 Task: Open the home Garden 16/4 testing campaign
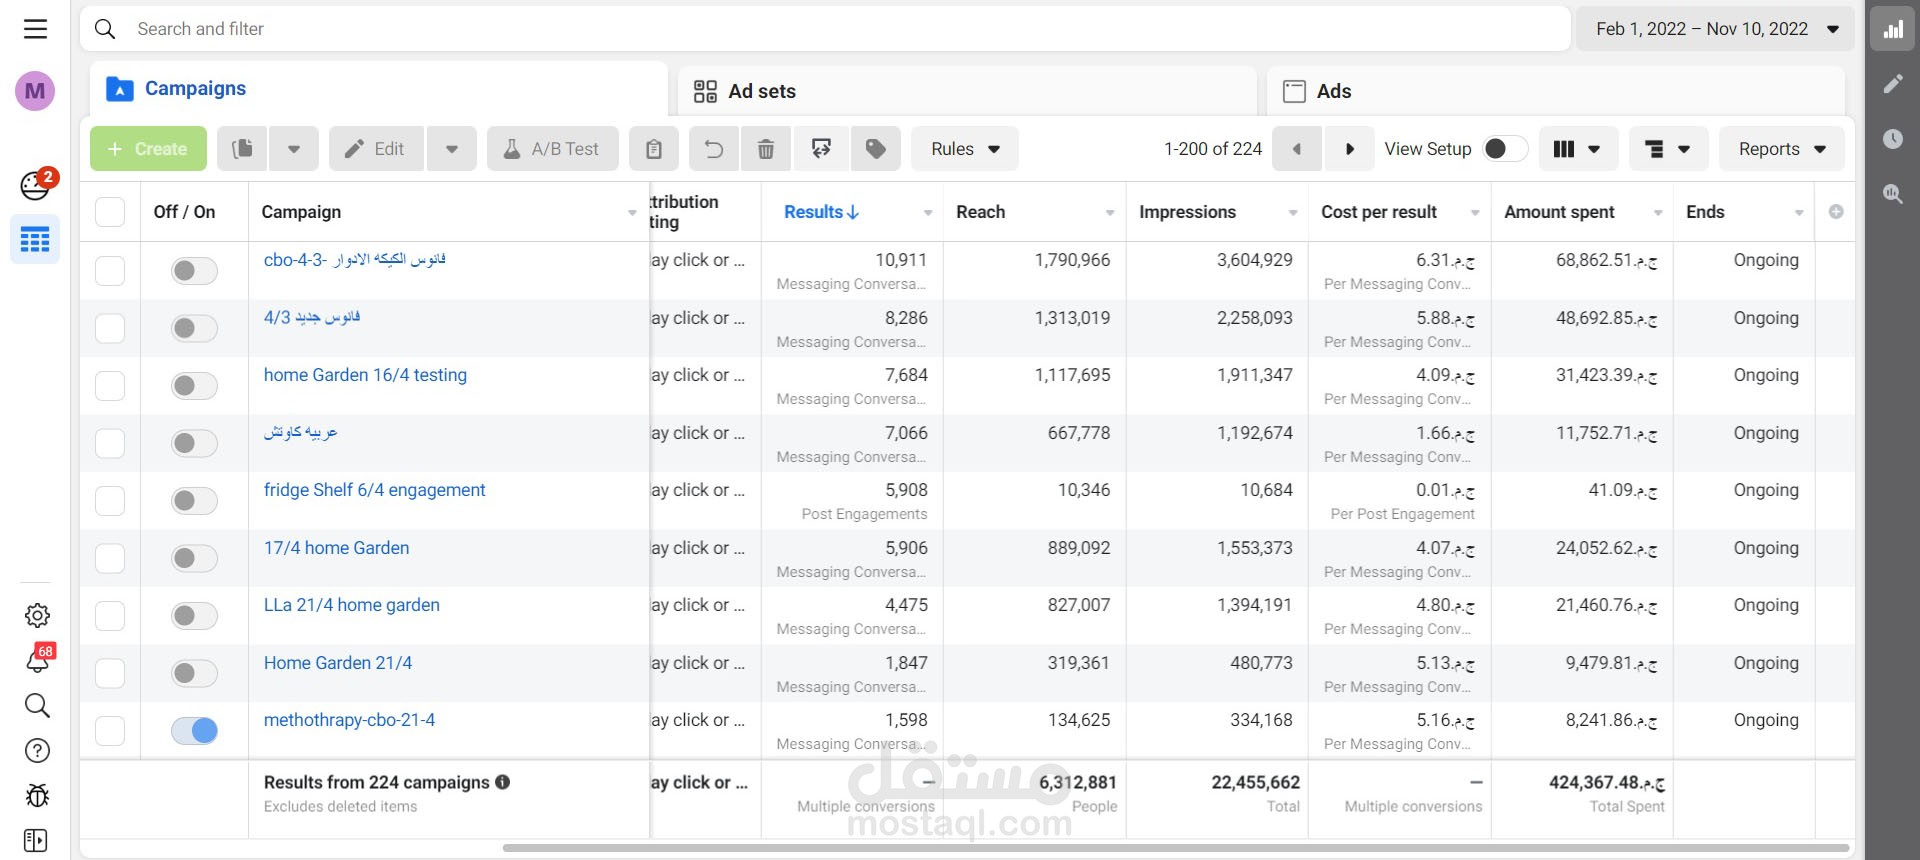365,375
